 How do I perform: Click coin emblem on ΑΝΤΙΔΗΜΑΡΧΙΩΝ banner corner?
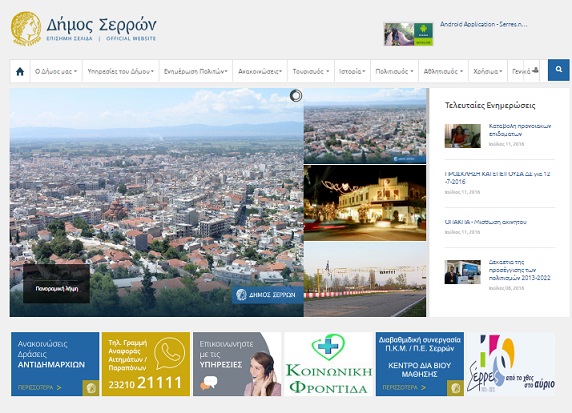[x=90, y=388]
